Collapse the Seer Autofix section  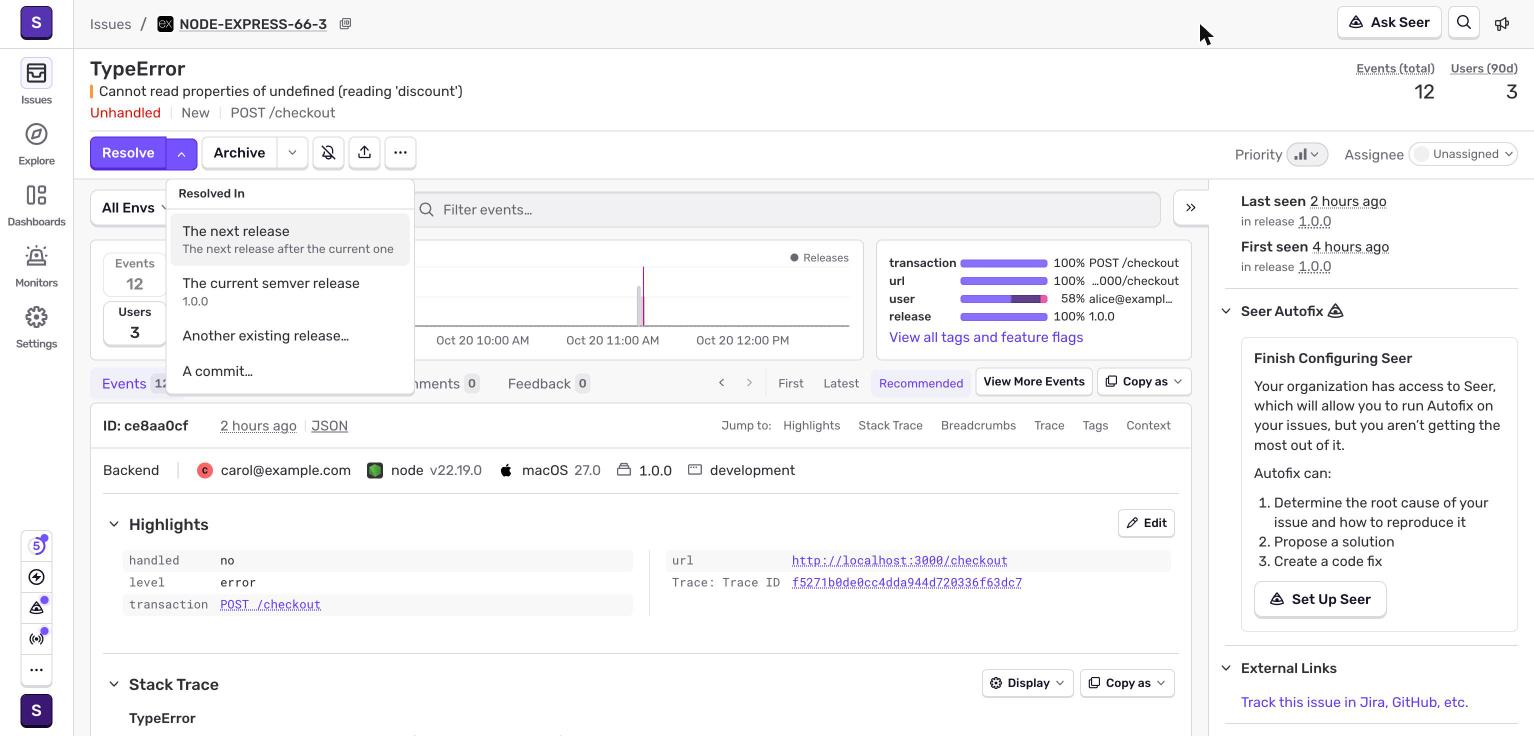pyautogui.click(x=1226, y=311)
